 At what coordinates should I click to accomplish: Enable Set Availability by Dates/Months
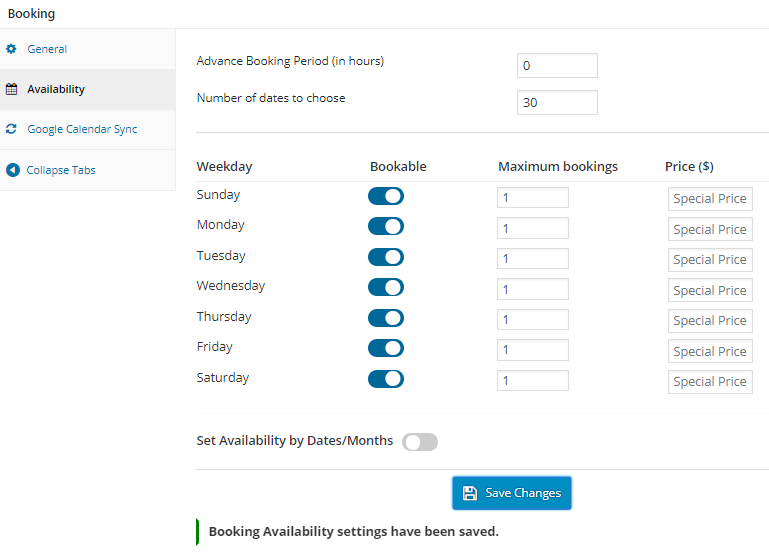pyautogui.click(x=420, y=442)
